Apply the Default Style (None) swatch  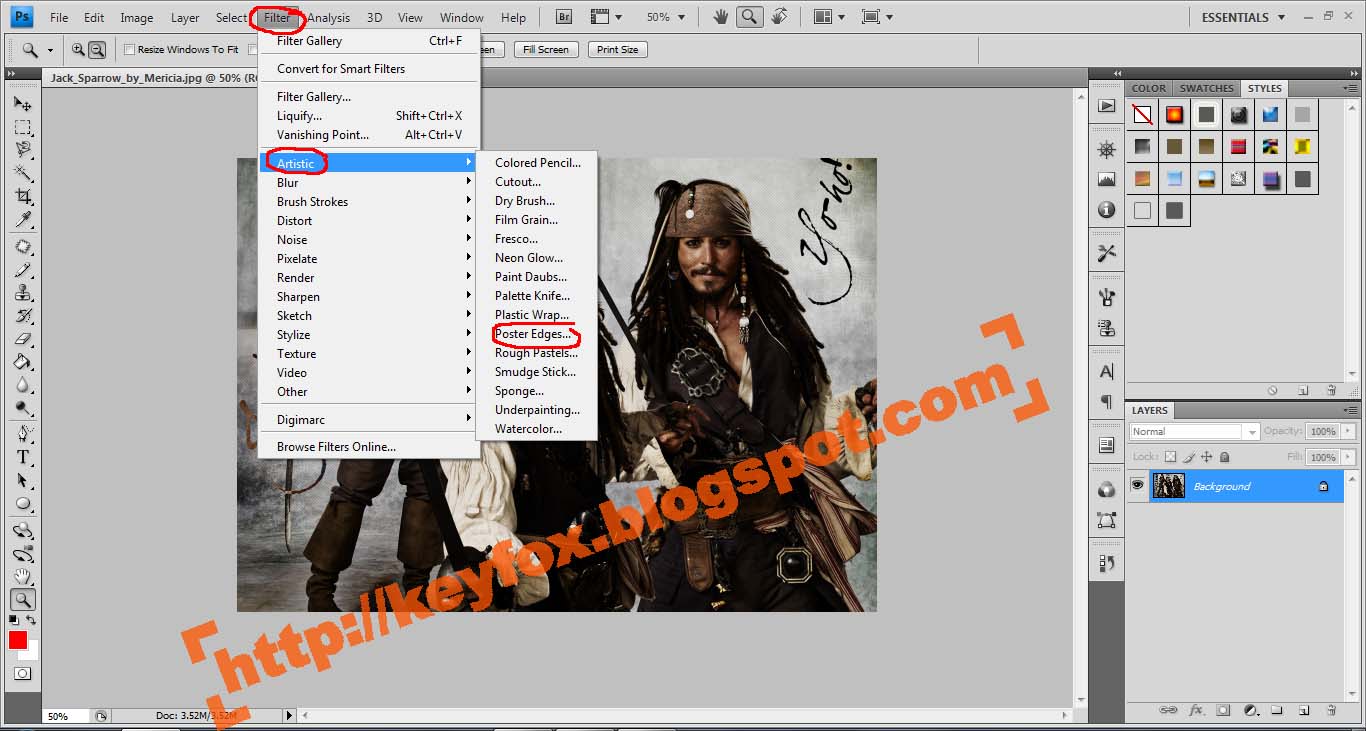pyautogui.click(x=1142, y=115)
